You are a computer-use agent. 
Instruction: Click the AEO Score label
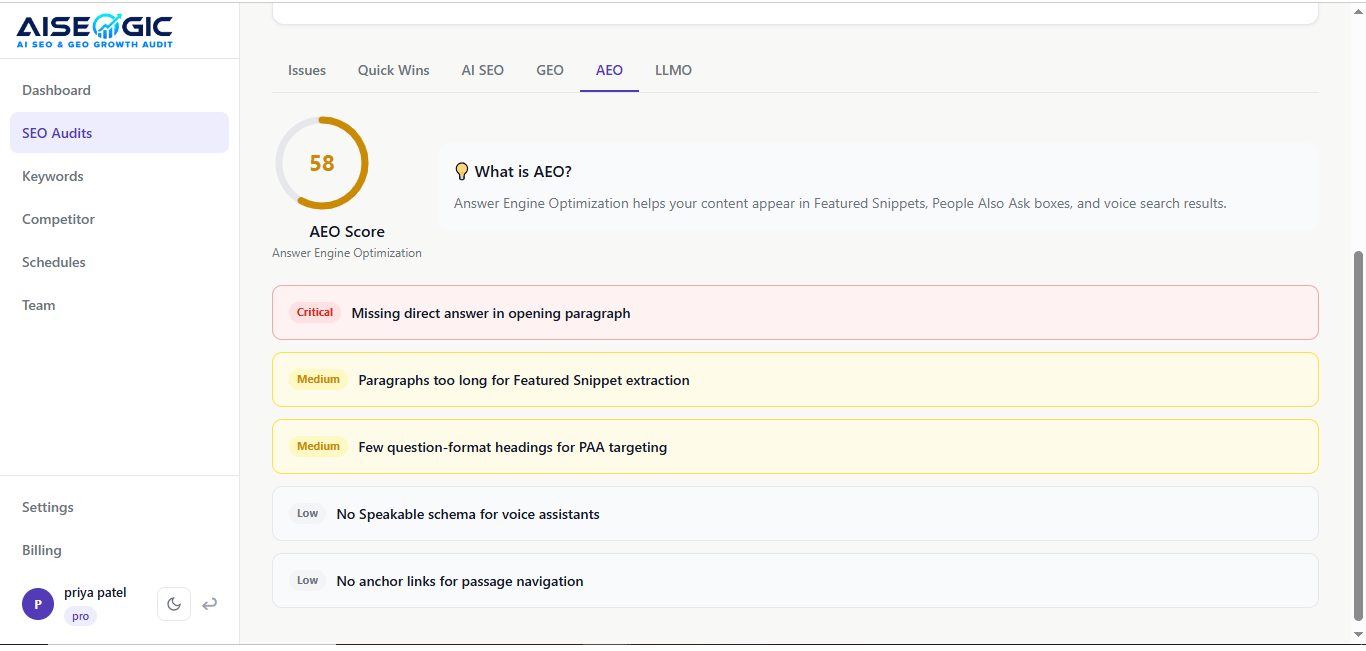click(x=347, y=232)
